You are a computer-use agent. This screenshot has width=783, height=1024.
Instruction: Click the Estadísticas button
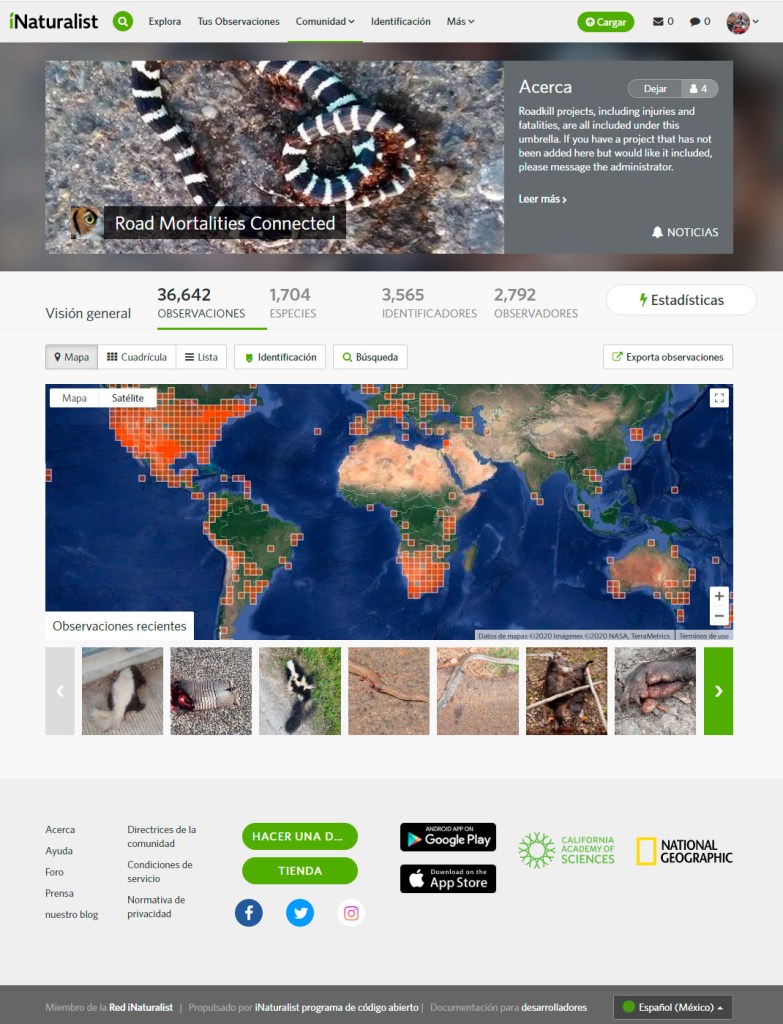[x=681, y=300]
